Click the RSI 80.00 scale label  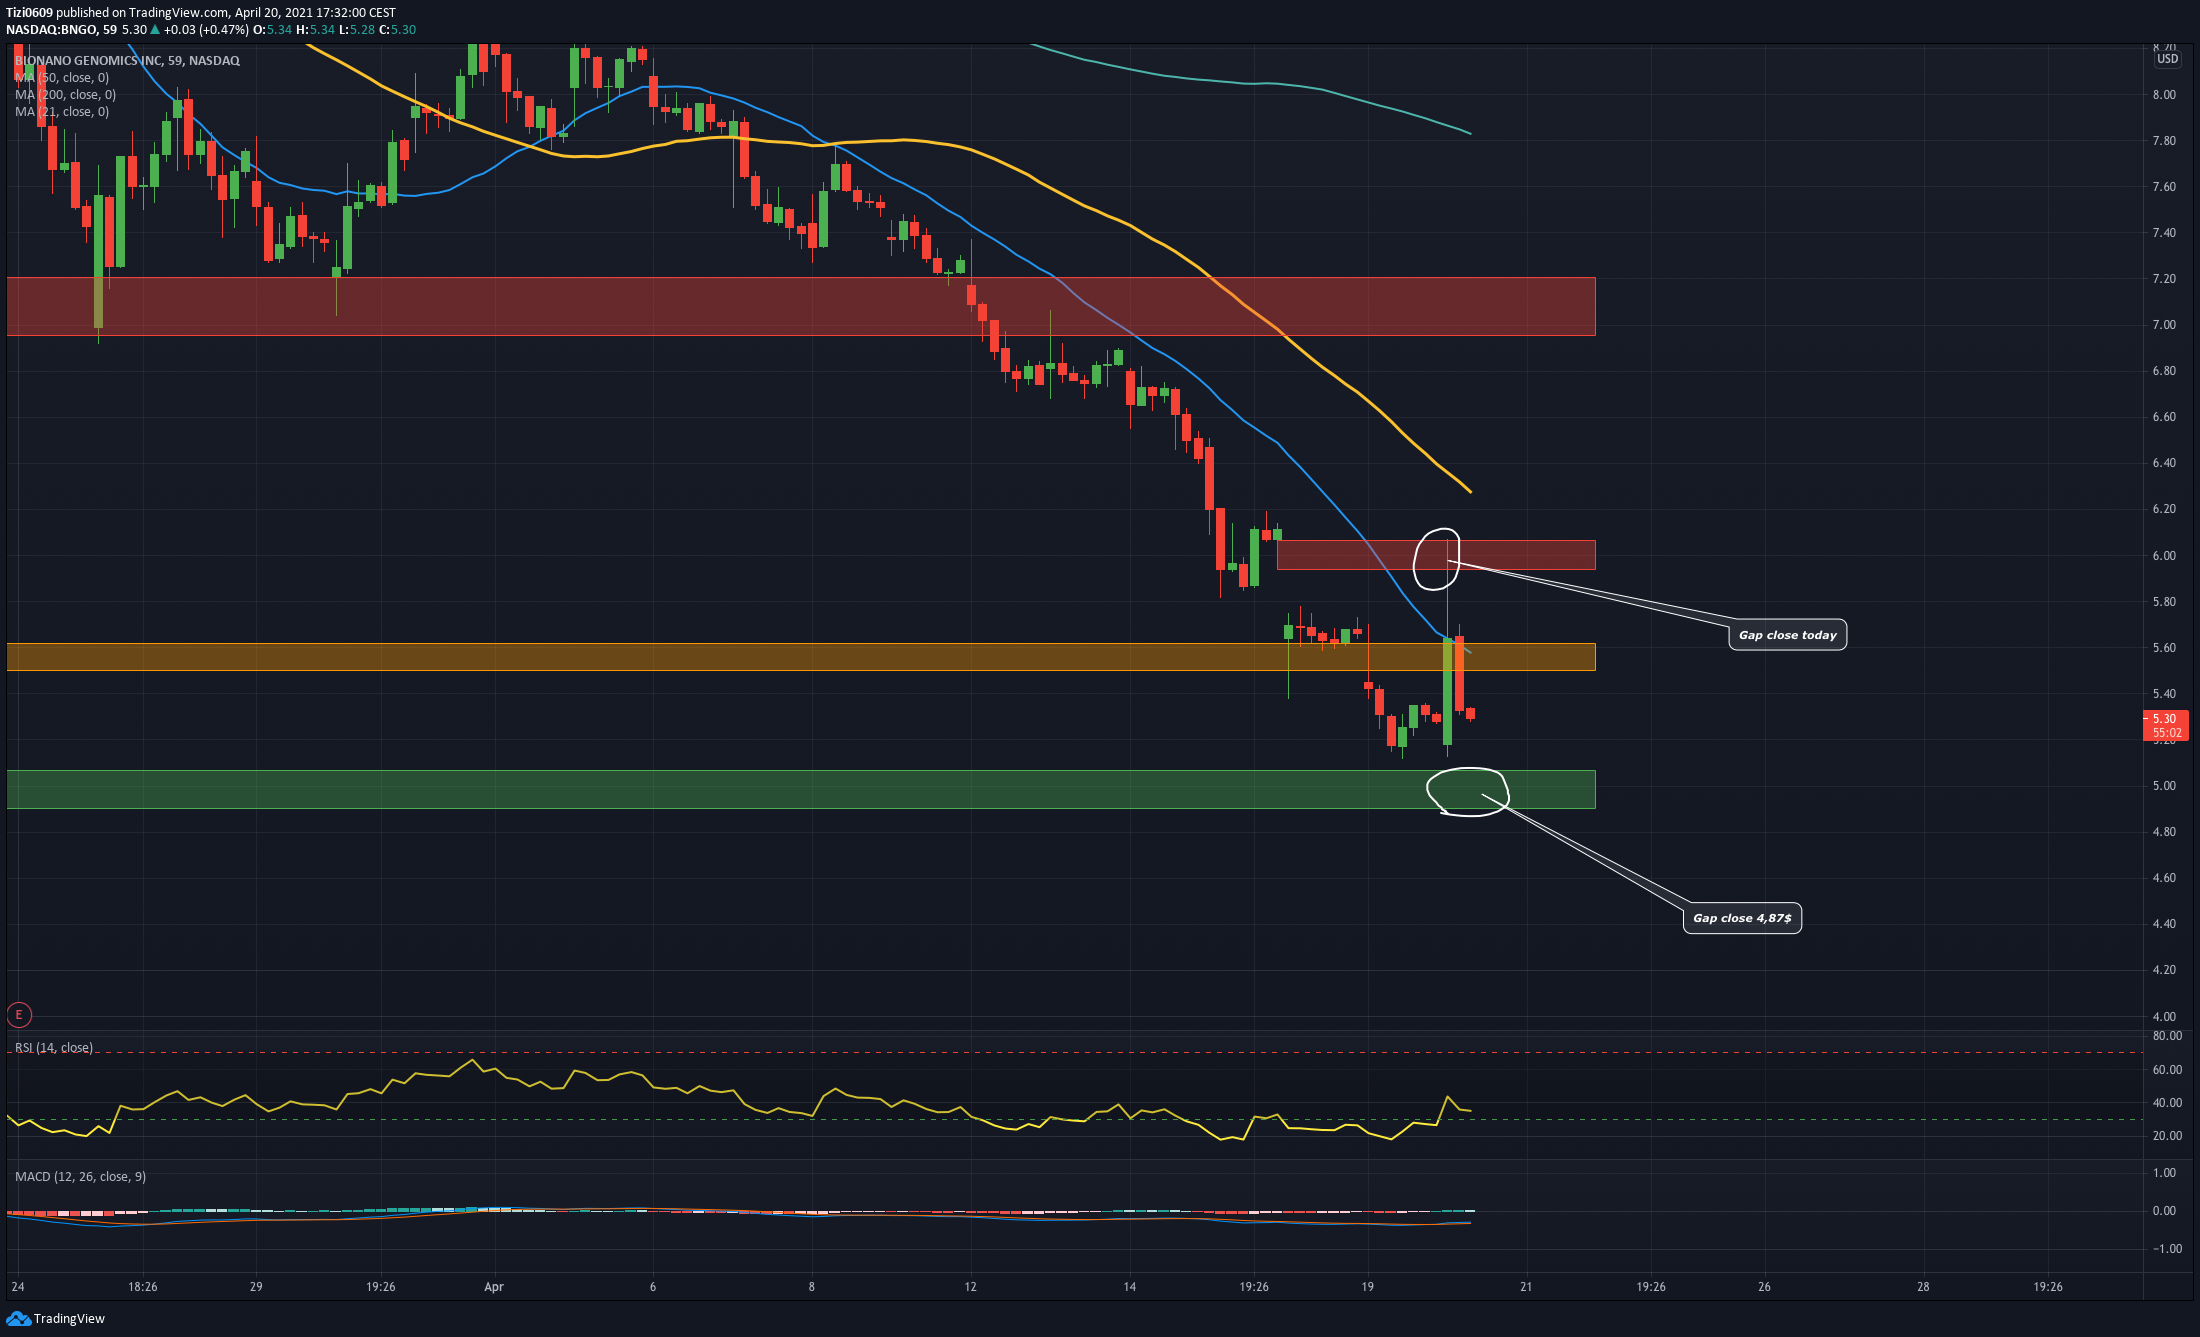pos(2167,1035)
